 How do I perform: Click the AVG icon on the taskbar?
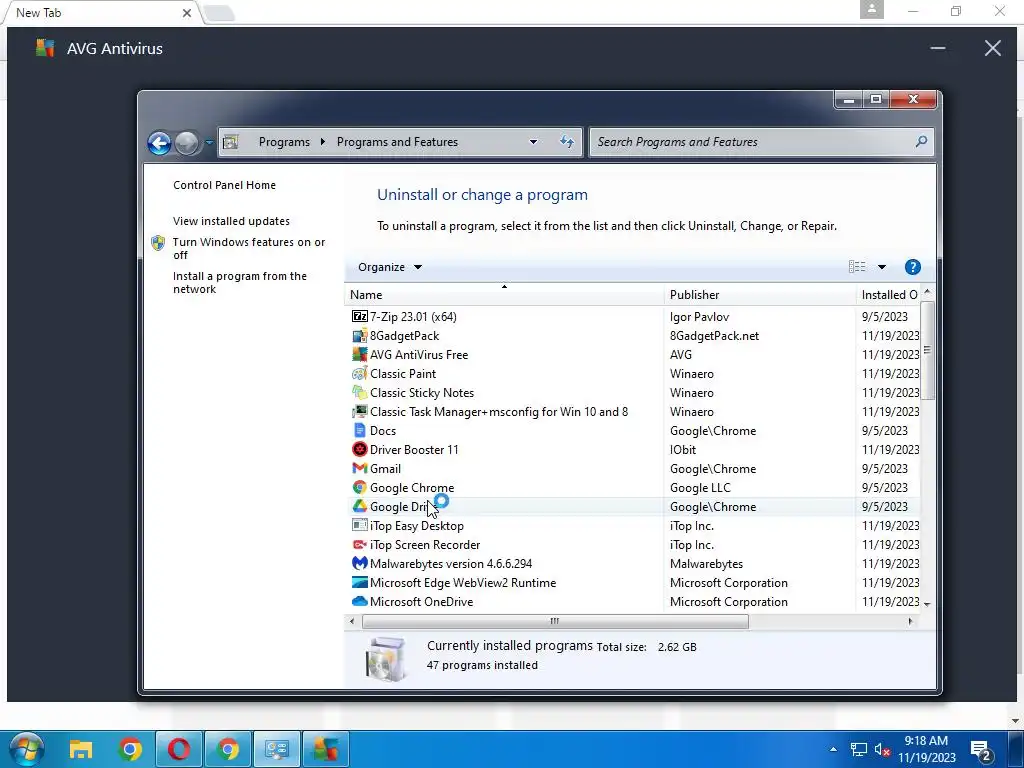(x=325, y=749)
